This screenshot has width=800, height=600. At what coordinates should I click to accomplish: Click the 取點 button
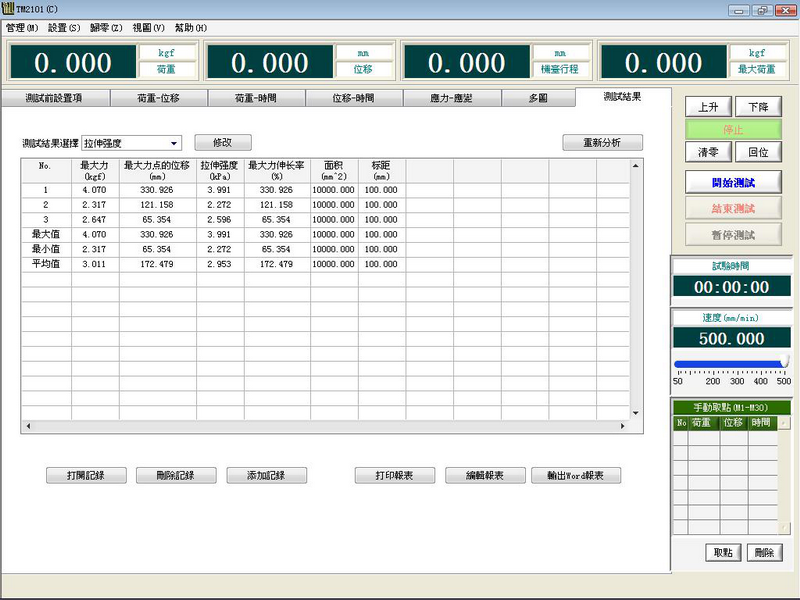(722, 552)
